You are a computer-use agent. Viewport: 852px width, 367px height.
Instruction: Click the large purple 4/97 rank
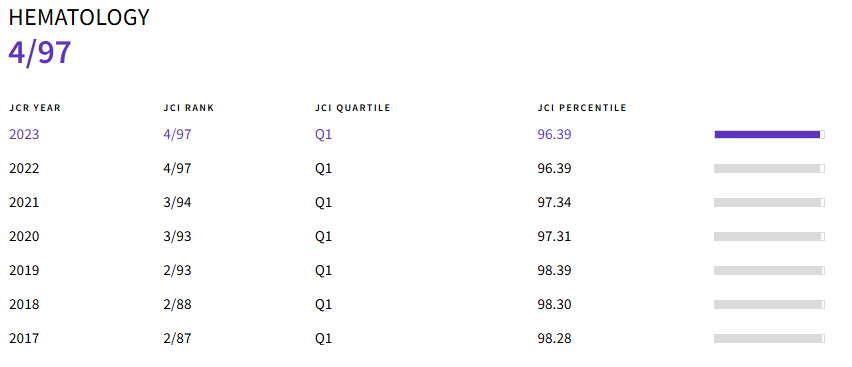coord(40,53)
